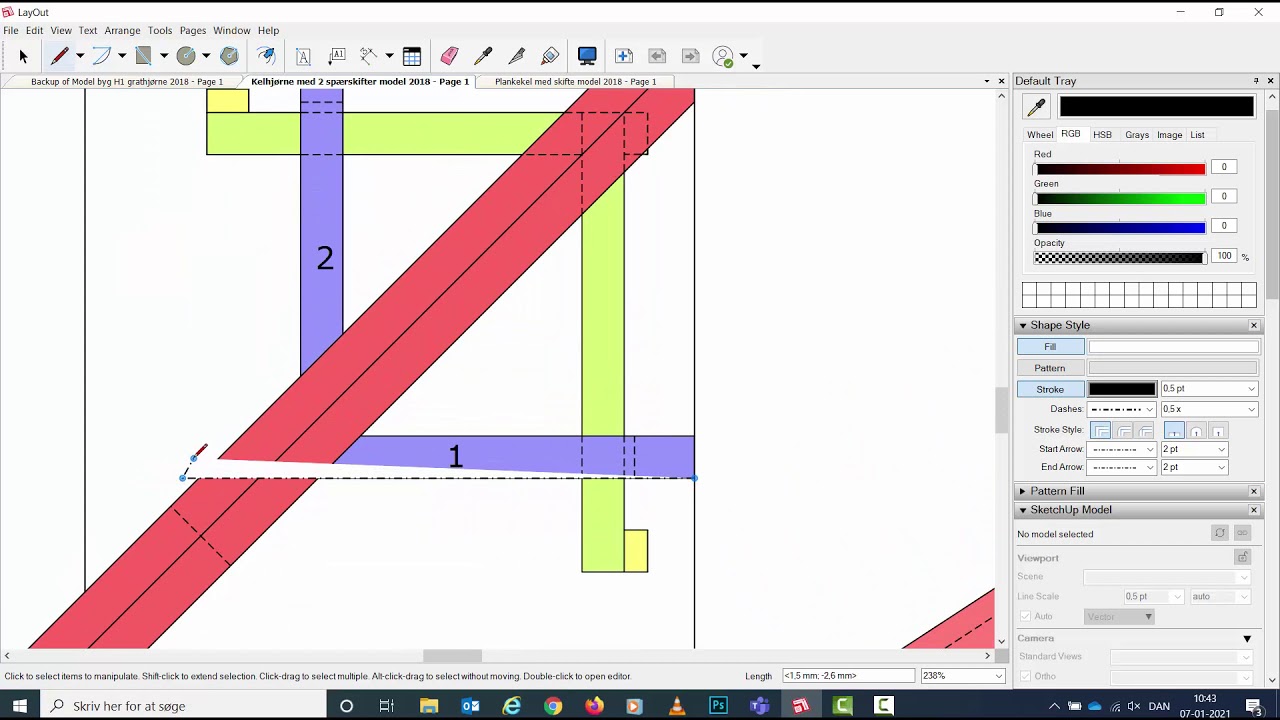The width and height of the screenshot is (1280, 720).
Task: Open Photoshop from the taskbar
Action: click(x=718, y=706)
